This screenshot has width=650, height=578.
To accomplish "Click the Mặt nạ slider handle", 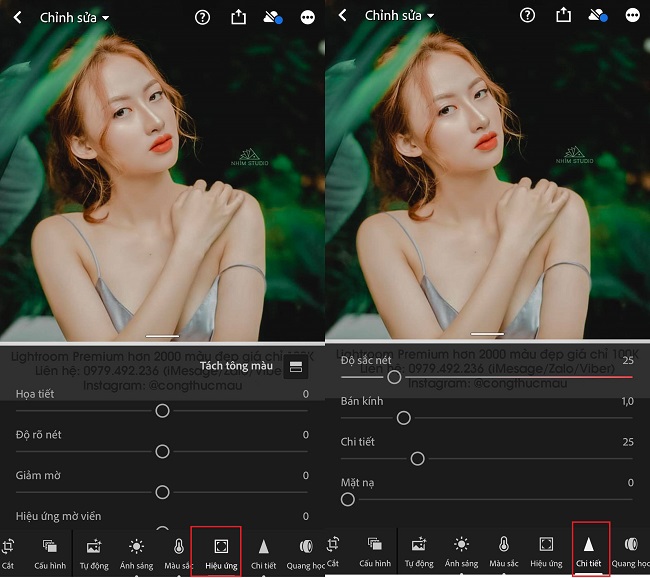I will pyautogui.click(x=348, y=499).
